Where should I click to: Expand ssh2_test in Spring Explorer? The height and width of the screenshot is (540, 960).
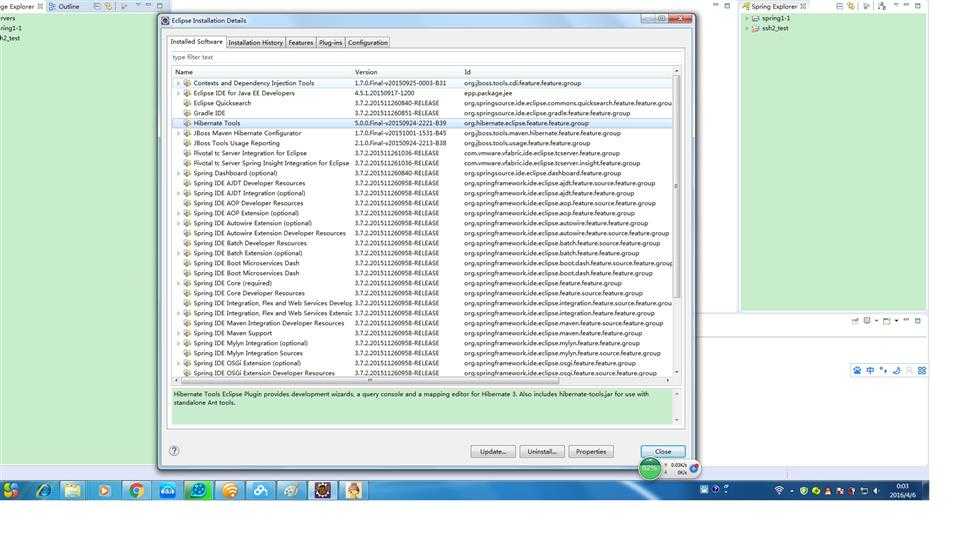(x=747, y=28)
